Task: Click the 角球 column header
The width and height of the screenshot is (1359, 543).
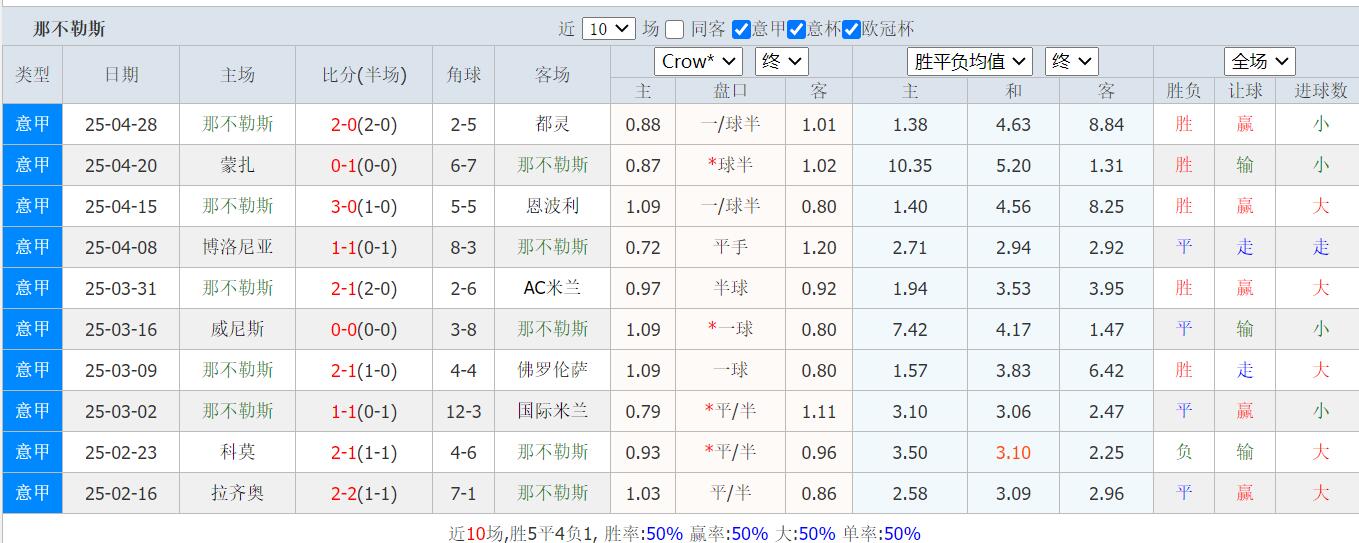Action: pos(464,75)
